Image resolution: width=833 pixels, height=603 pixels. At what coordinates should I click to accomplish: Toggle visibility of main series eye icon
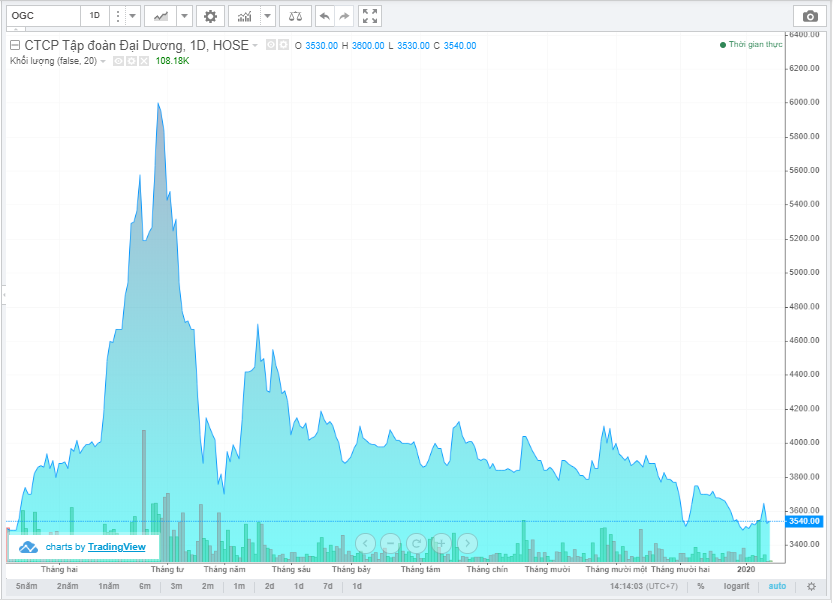[271, 45]
